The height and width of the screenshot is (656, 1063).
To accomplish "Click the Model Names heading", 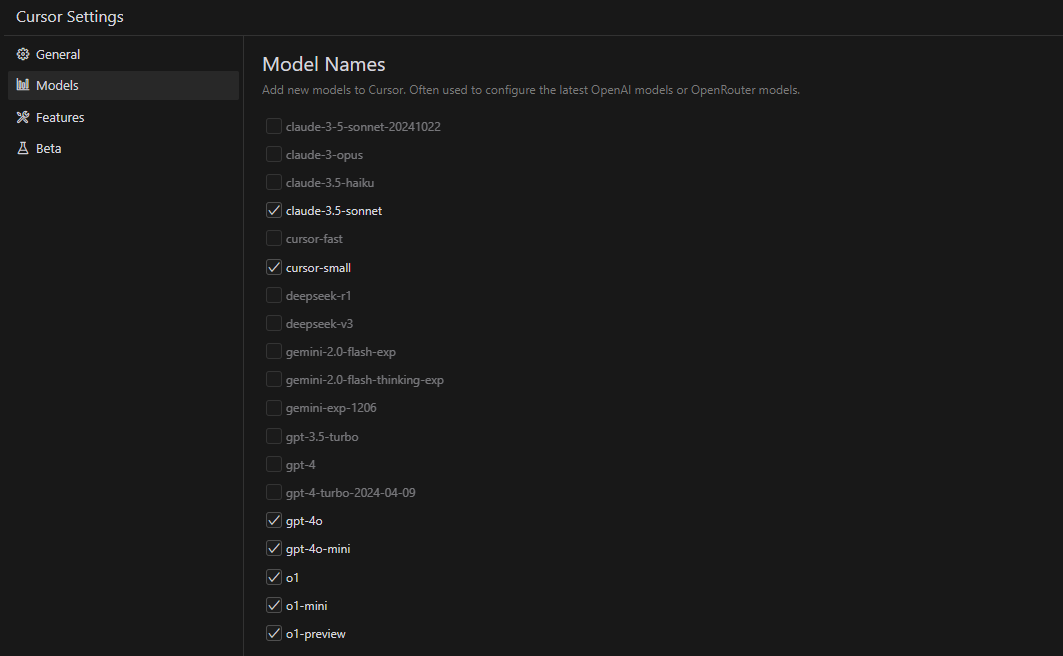I will [x=324, y=64].
